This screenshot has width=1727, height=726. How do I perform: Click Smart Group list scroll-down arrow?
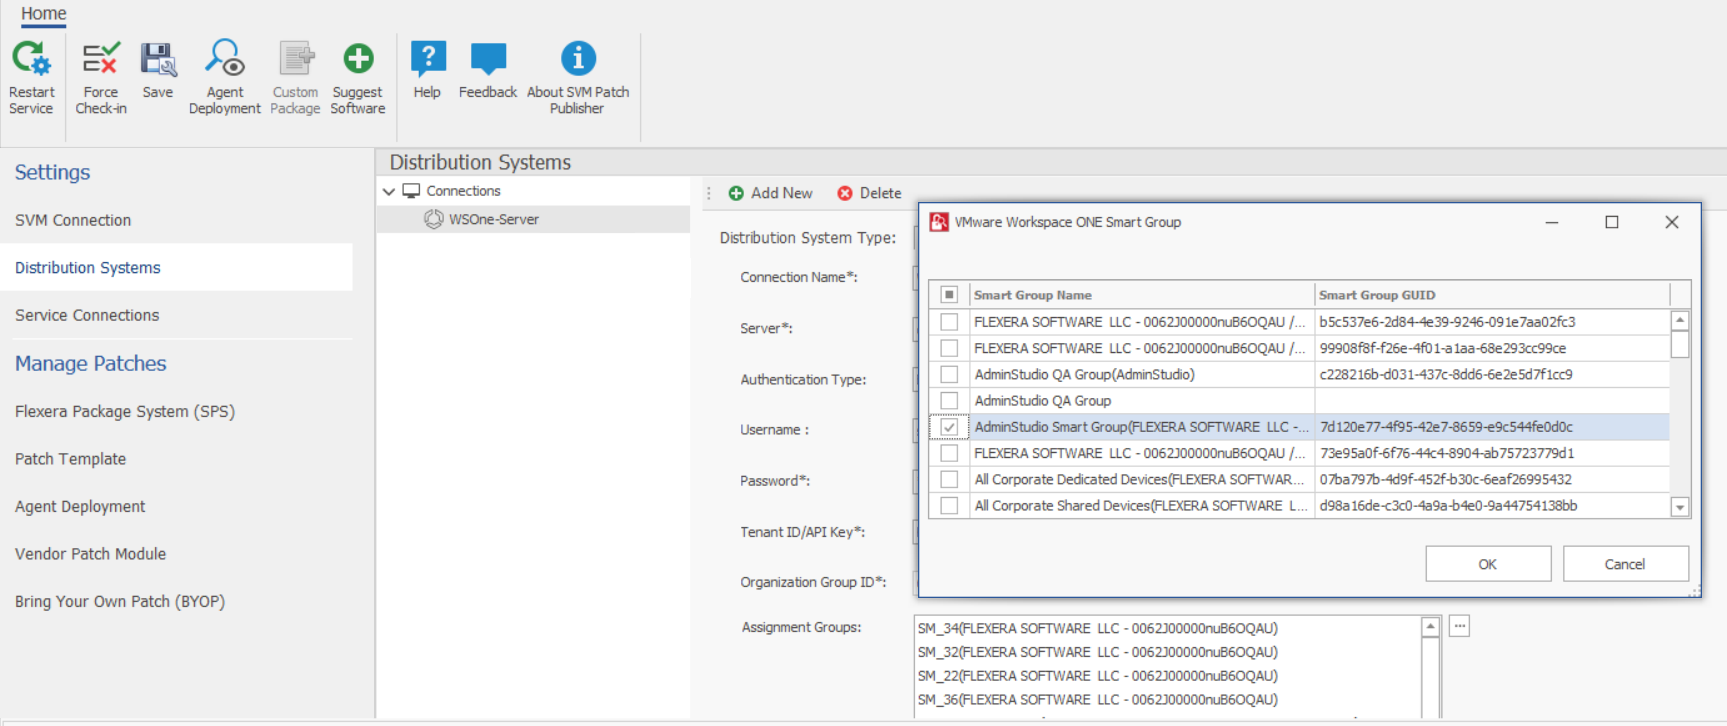(x=1680, y=507)
